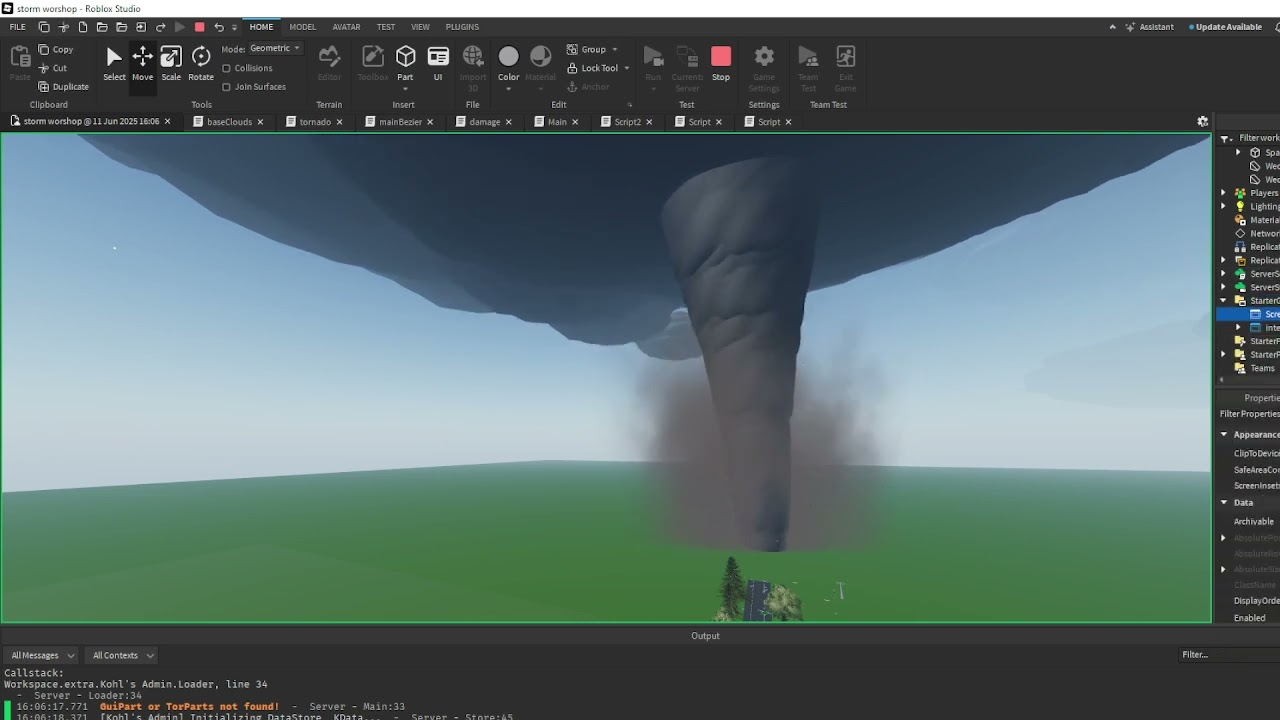
Task: Open the UI insert tool
Action: coord(438,64)
